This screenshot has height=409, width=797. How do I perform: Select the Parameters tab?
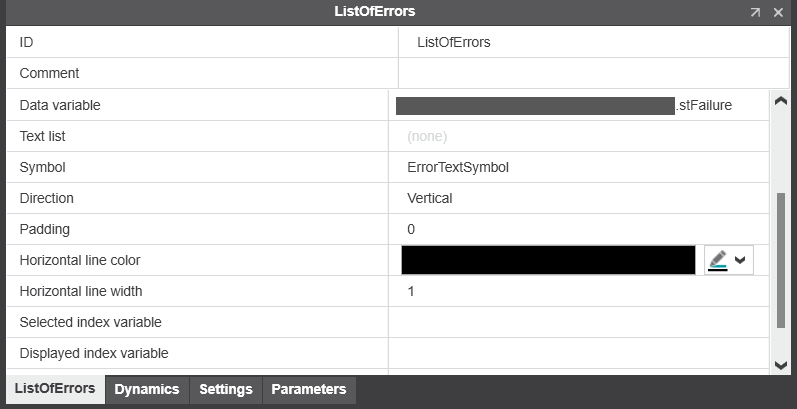[309, 390]
